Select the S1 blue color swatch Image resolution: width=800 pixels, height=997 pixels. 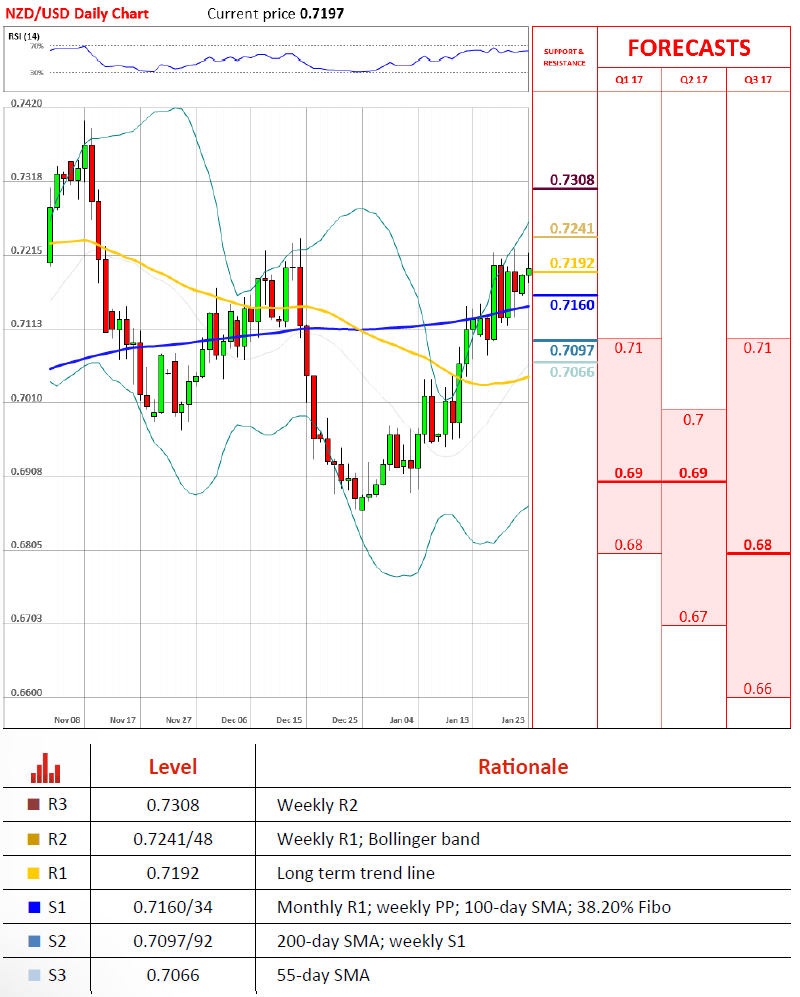point(34,907)
